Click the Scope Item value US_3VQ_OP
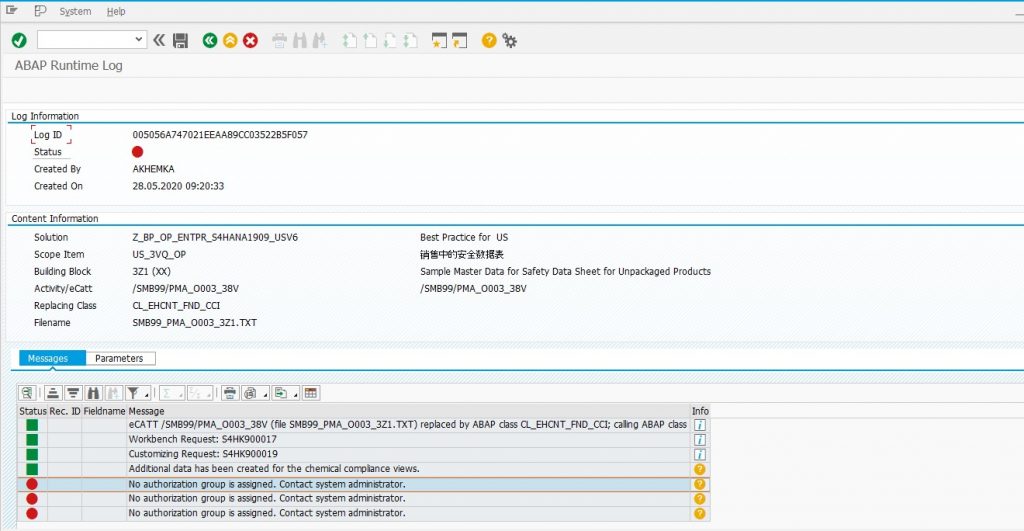Viewport: 1024px width, 531px height. click(159, 254)
